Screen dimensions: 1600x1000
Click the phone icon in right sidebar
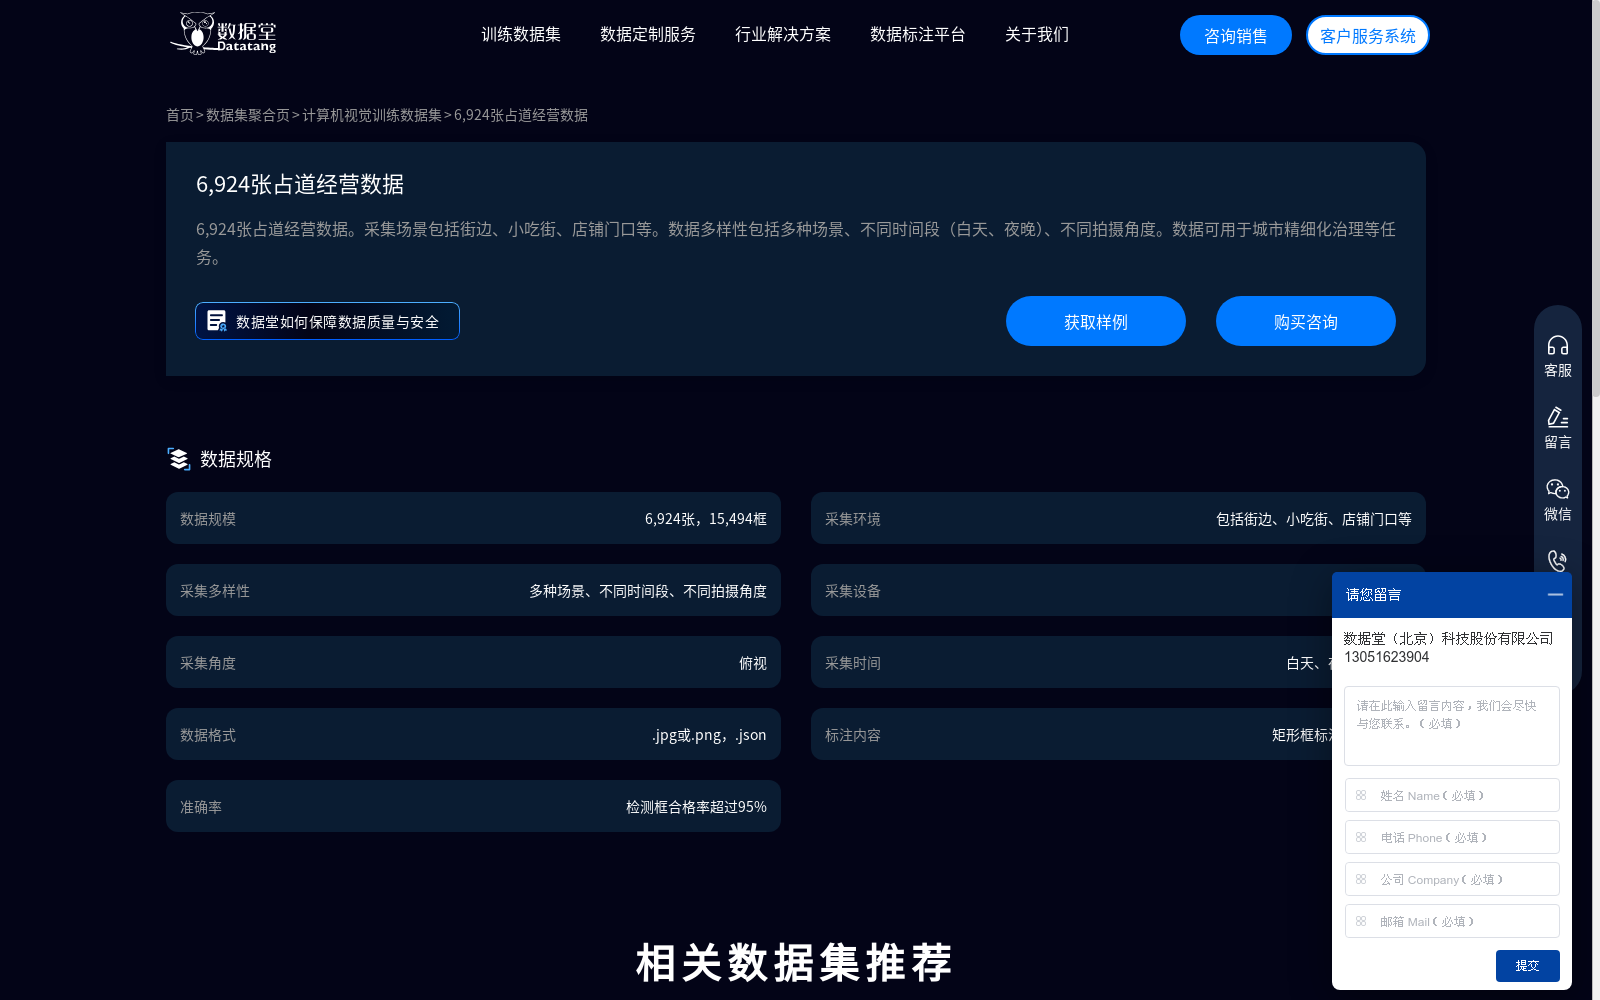[1557, 560]
